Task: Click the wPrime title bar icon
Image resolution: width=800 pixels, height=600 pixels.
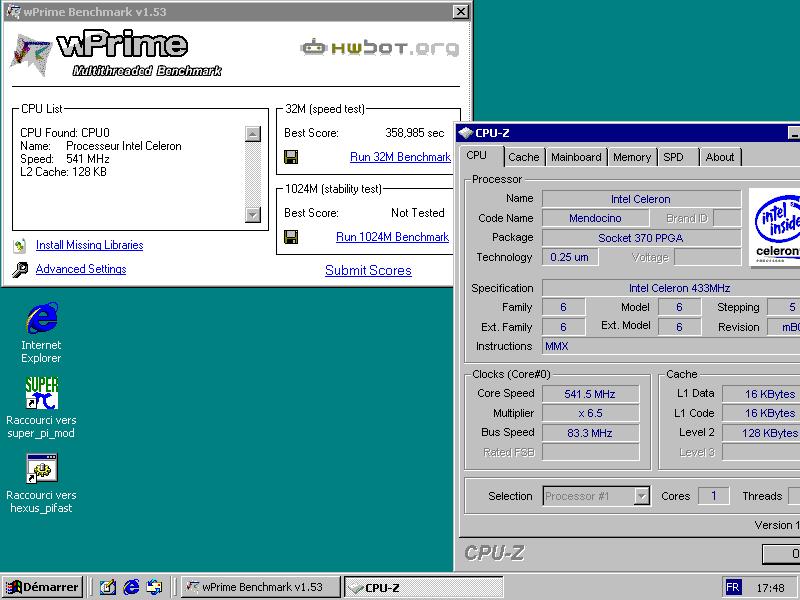Action: coord(13,11)
